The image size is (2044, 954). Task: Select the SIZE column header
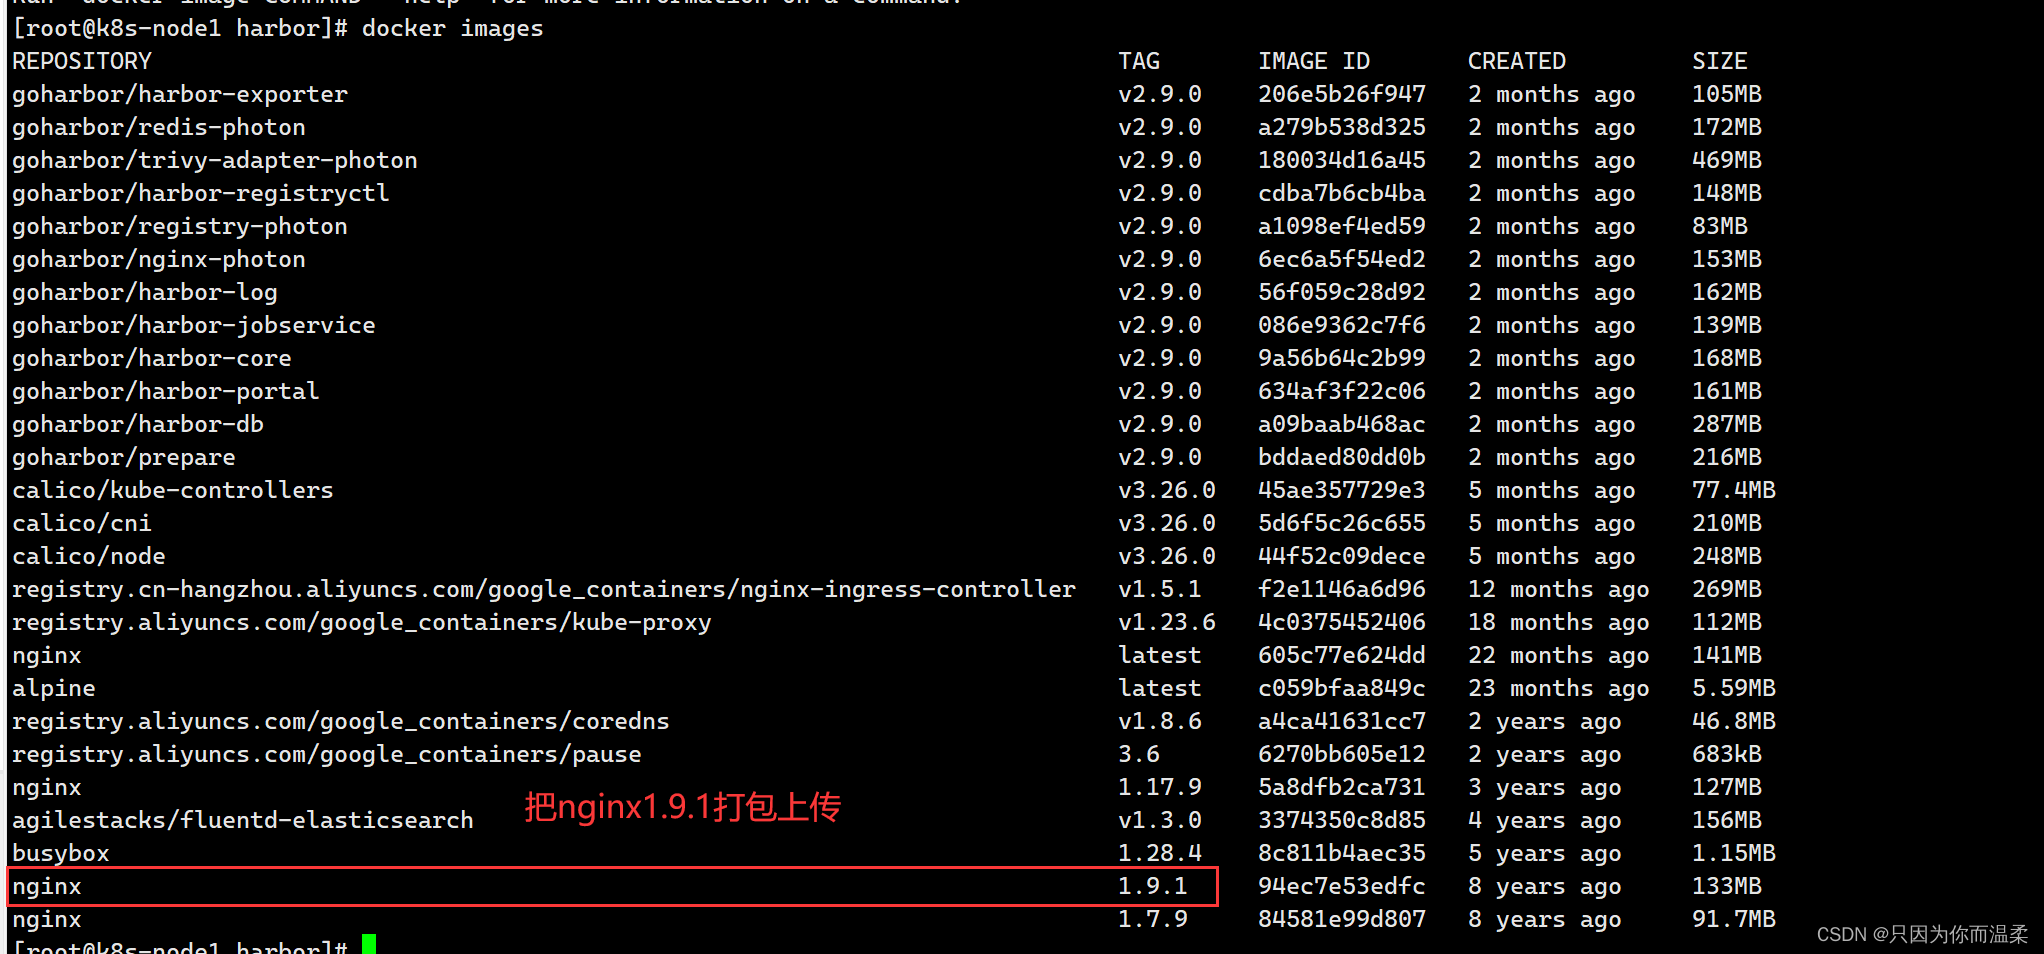point(1720,62)
